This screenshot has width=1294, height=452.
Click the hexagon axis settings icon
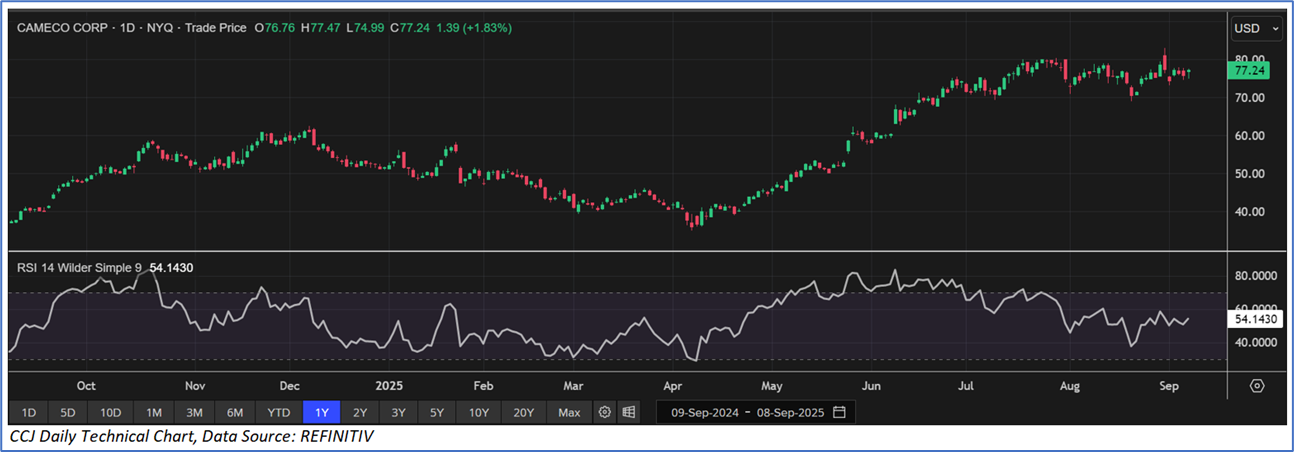[x=1257, y=386]
